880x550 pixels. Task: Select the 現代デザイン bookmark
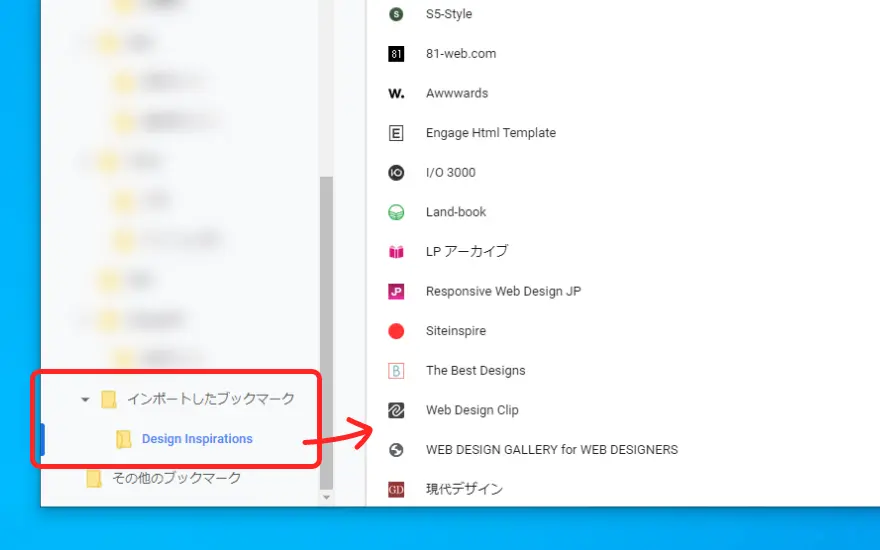coord(464,489)
